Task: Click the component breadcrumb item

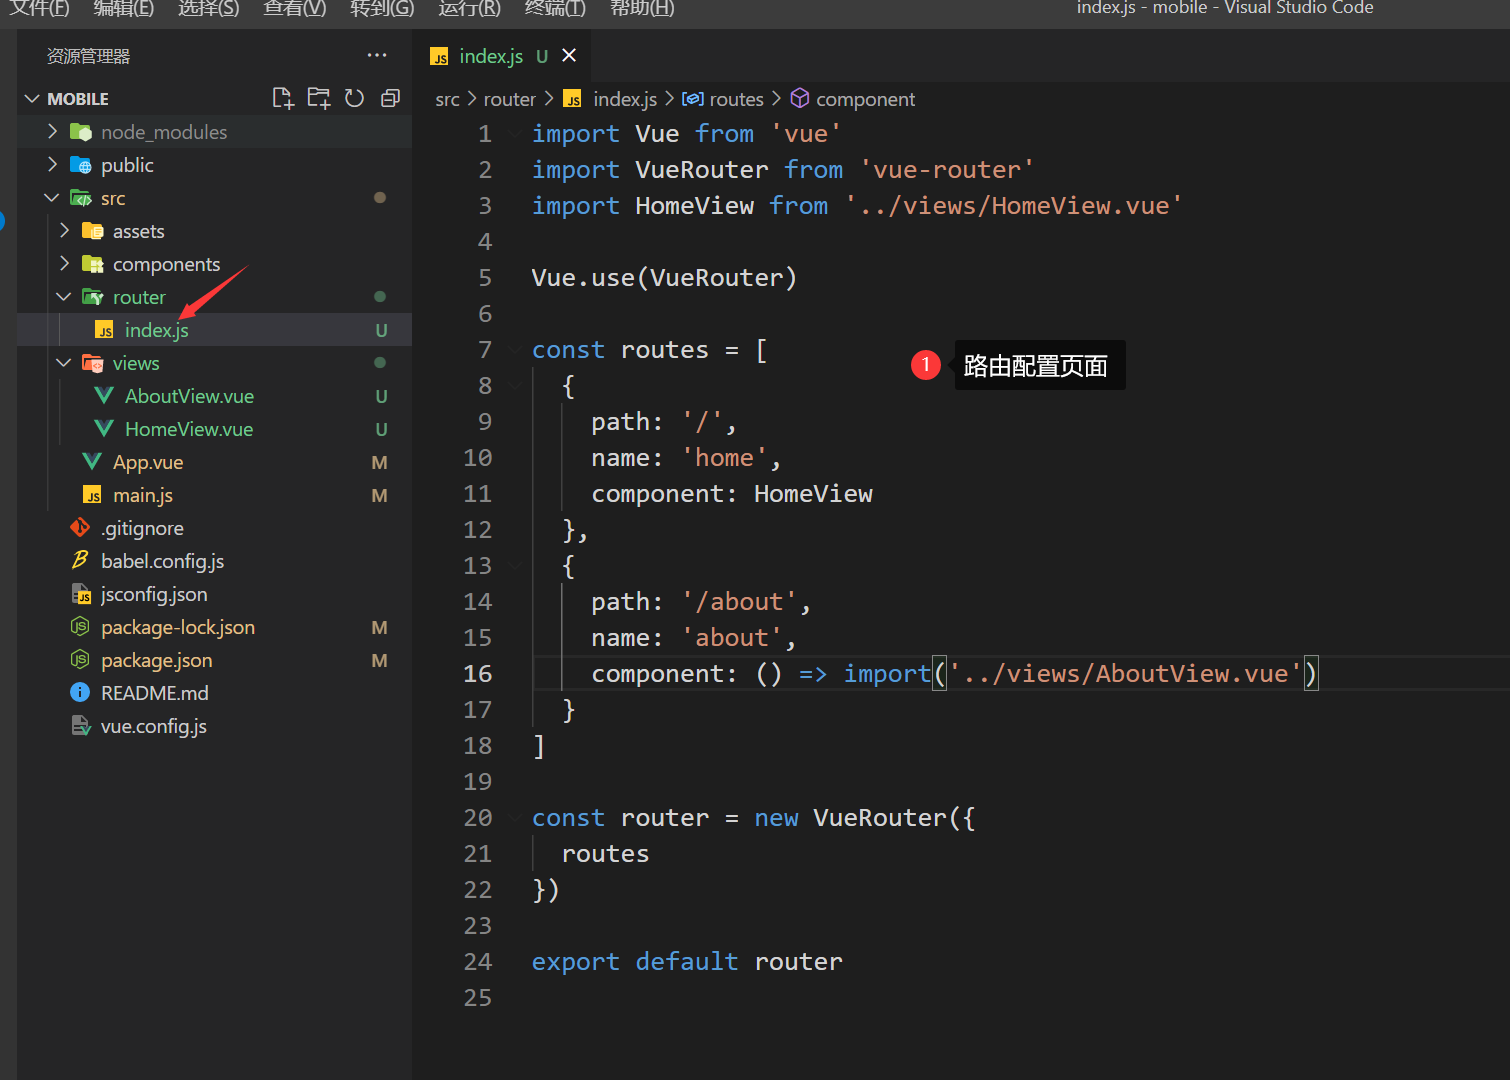Action: pos(865,99)
